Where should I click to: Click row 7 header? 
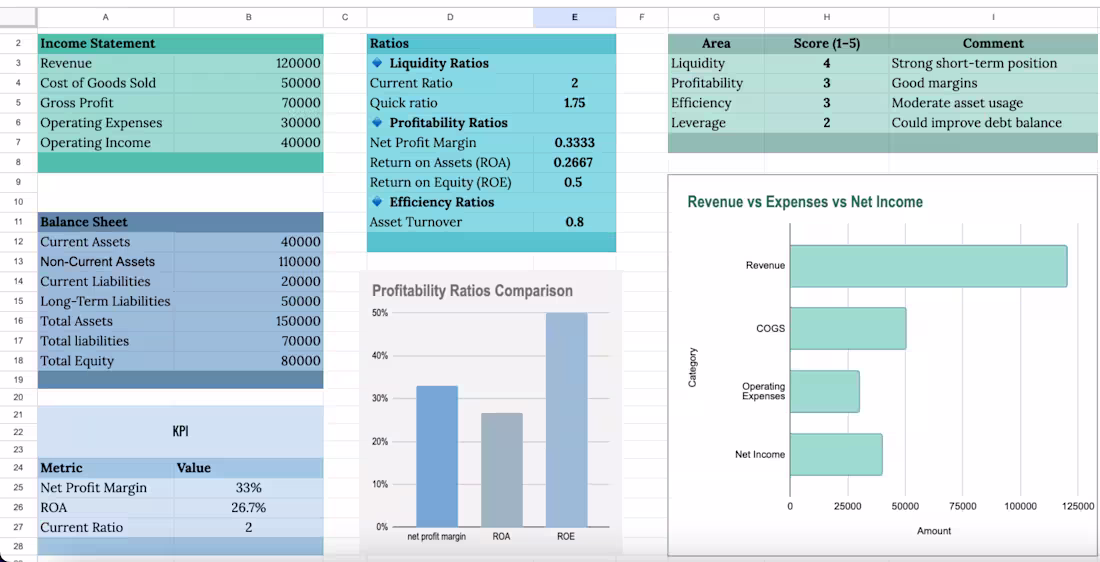[x=19, y=142]
